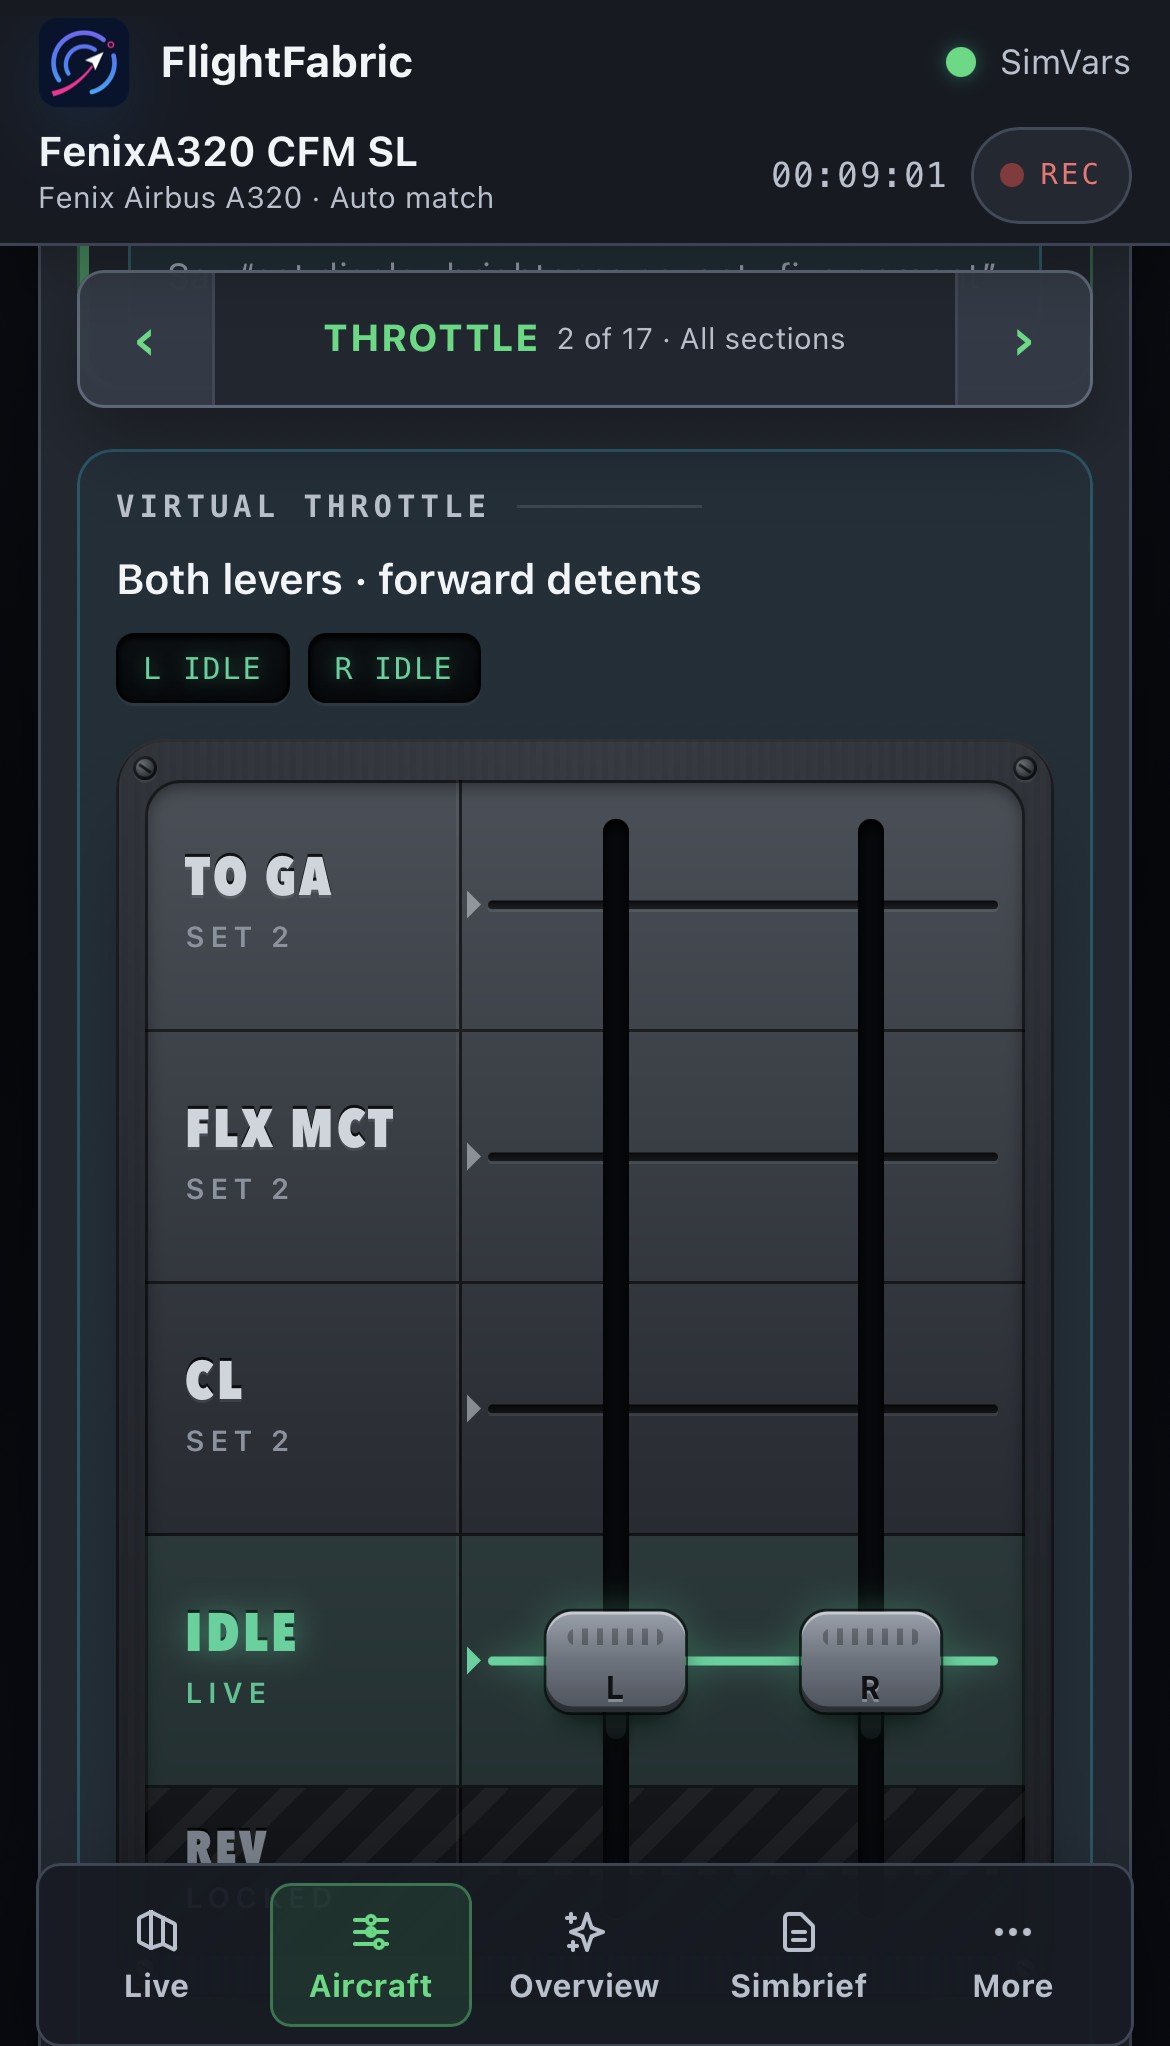The image size is (1170, 2046).
Task: Click the SimVars connection label
Action: point(1065,62)
